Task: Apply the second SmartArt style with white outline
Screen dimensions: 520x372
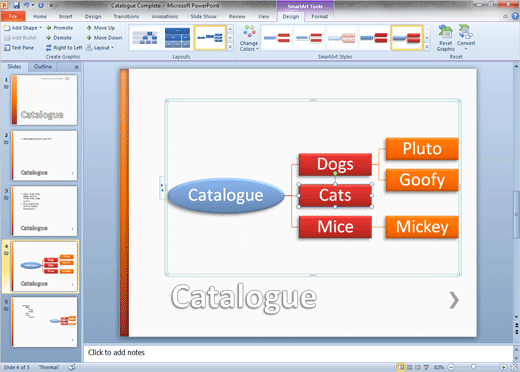Action: coord(309,38)
